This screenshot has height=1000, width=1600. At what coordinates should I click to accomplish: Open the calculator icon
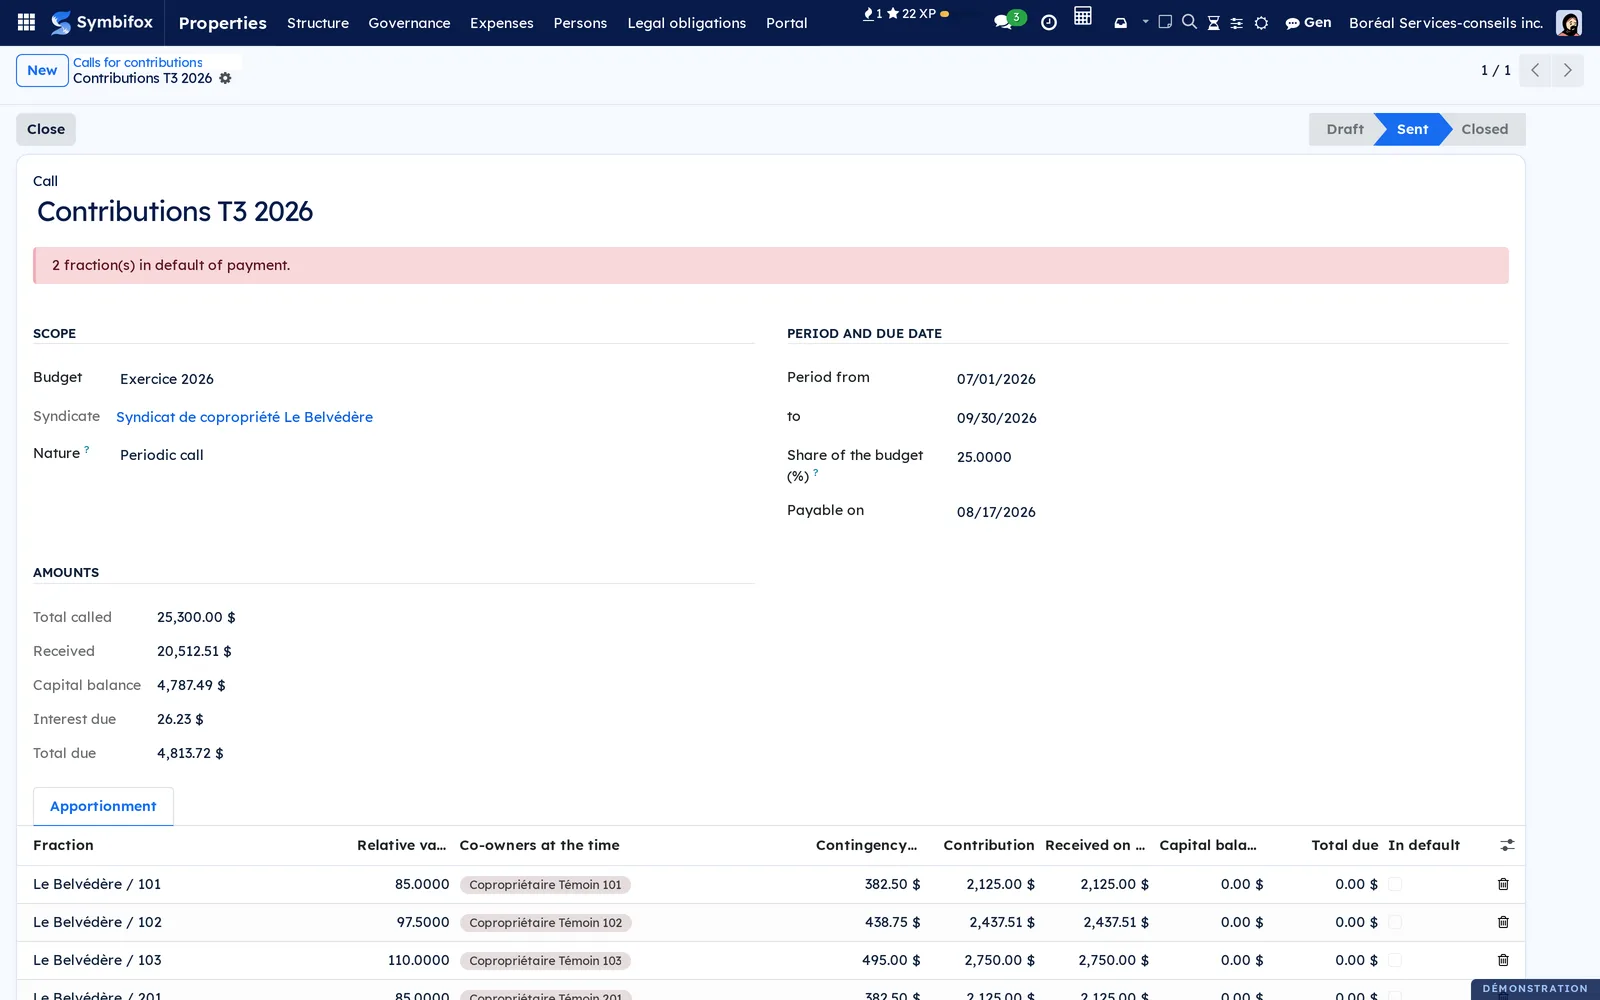(1083, 16)
